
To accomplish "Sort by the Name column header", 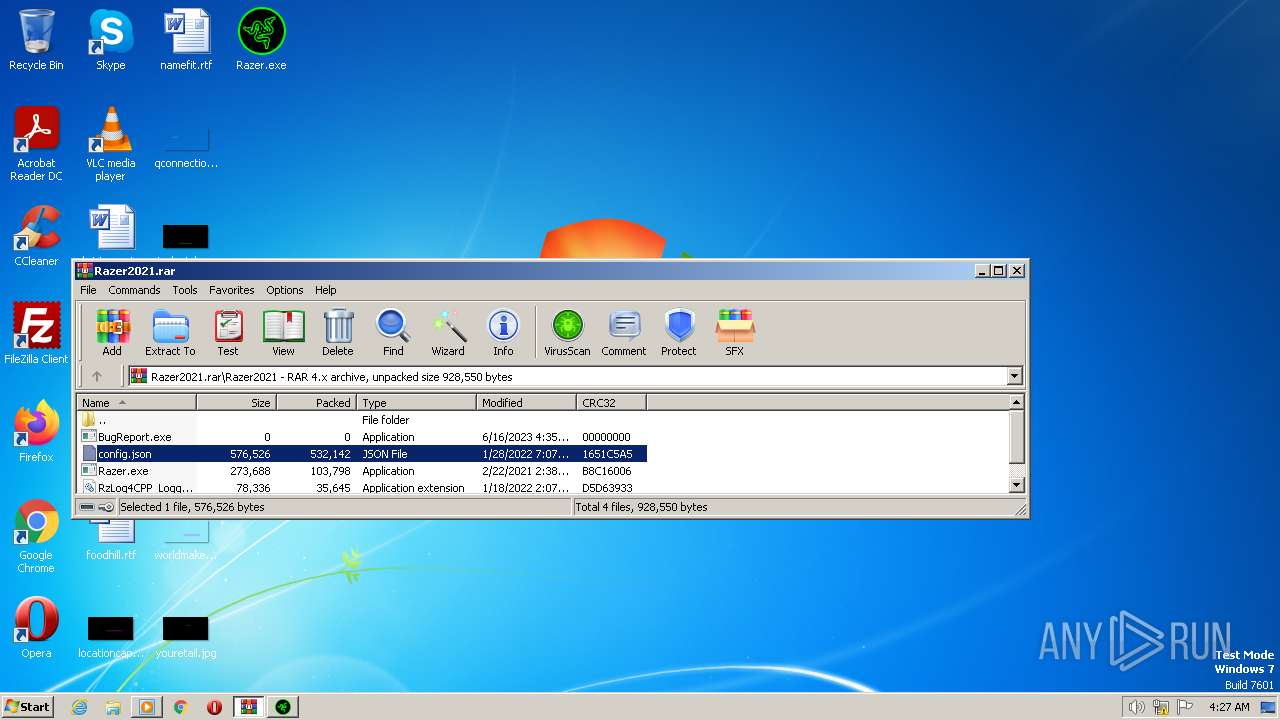I will coord(137,403).
